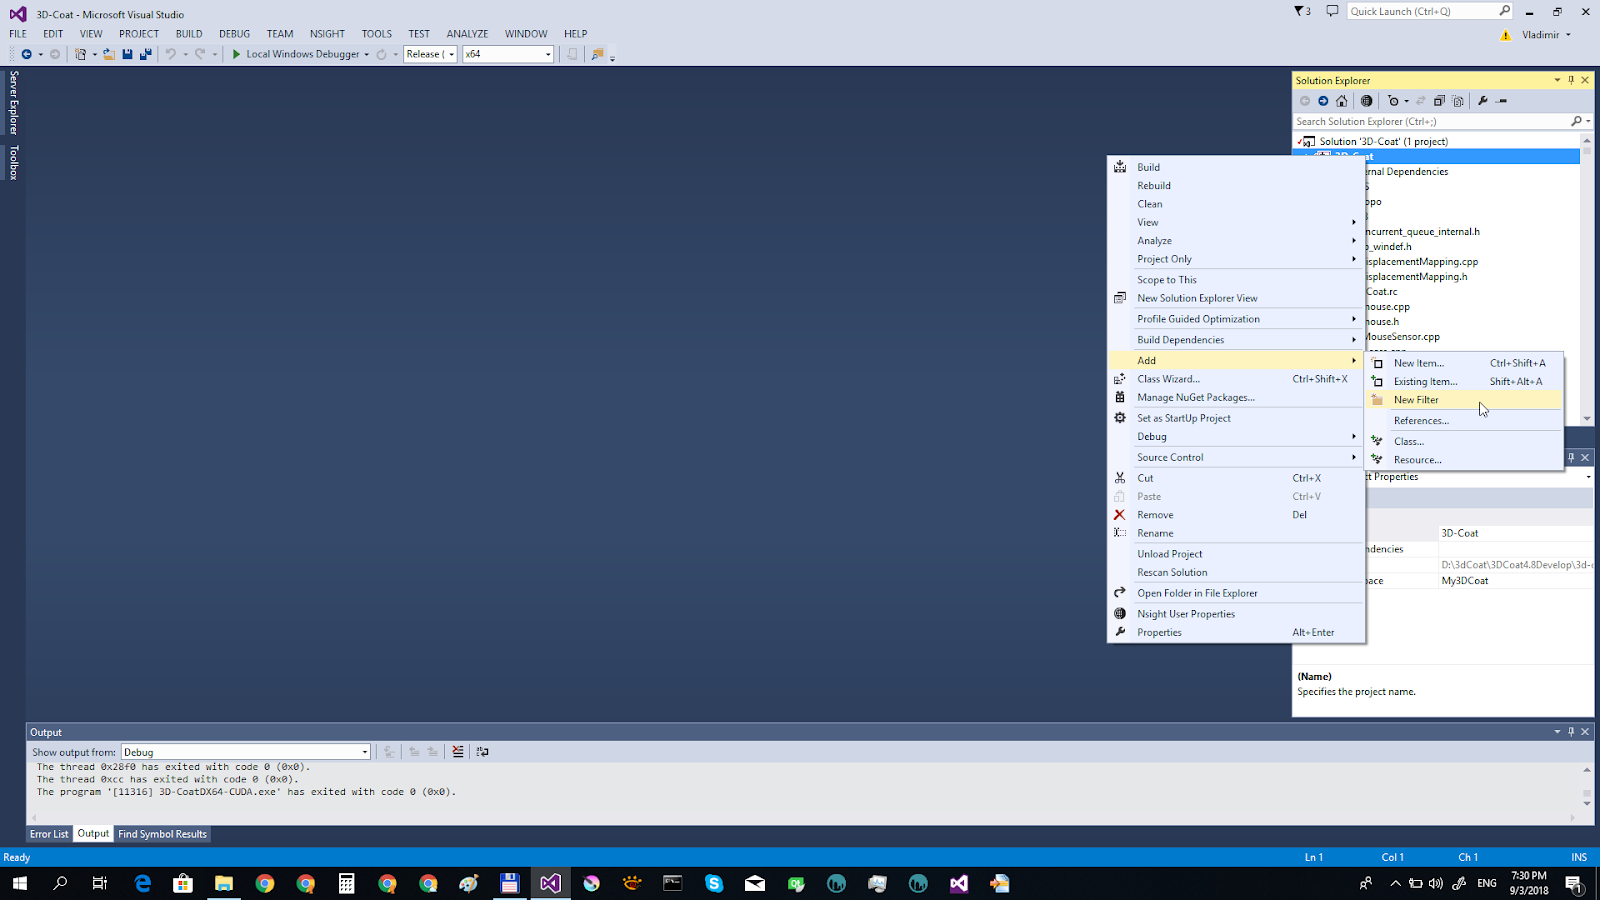1600x900 pixels.
Task: Choose Class... from Add submenu
Action: (x=1464, y=441)
